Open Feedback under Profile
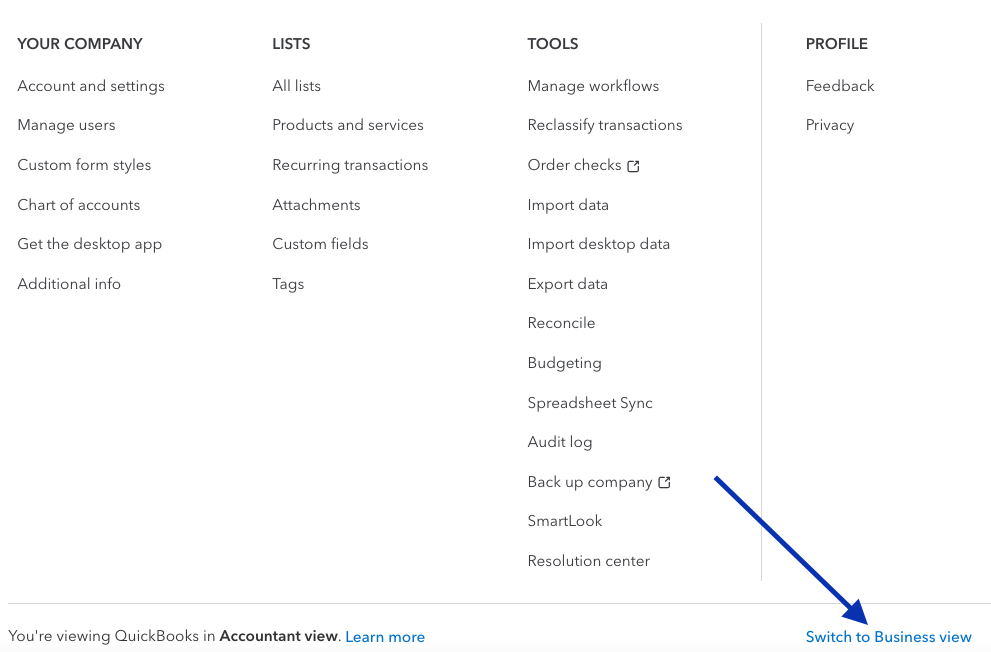The height and width of the screenshot is (652, 991). pyautogui.click(x=840, y=86)
